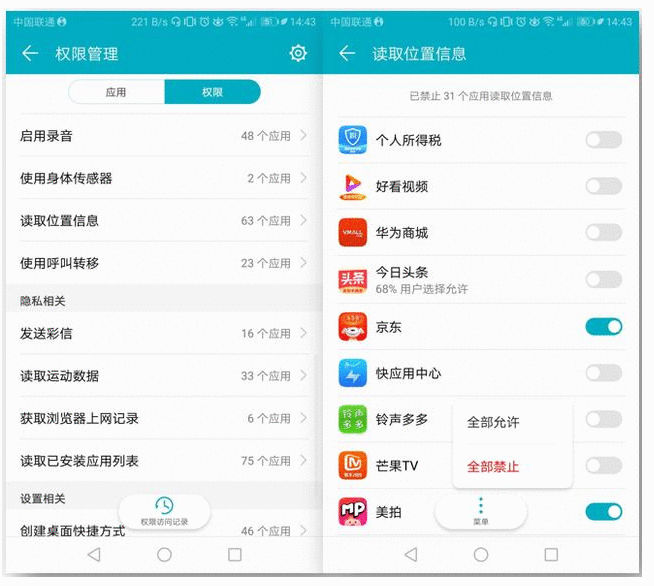Enable location access for 个人所得税
The width and height of the screenshot is (654, 586).
pyautogui.click(x=604, y=140)
